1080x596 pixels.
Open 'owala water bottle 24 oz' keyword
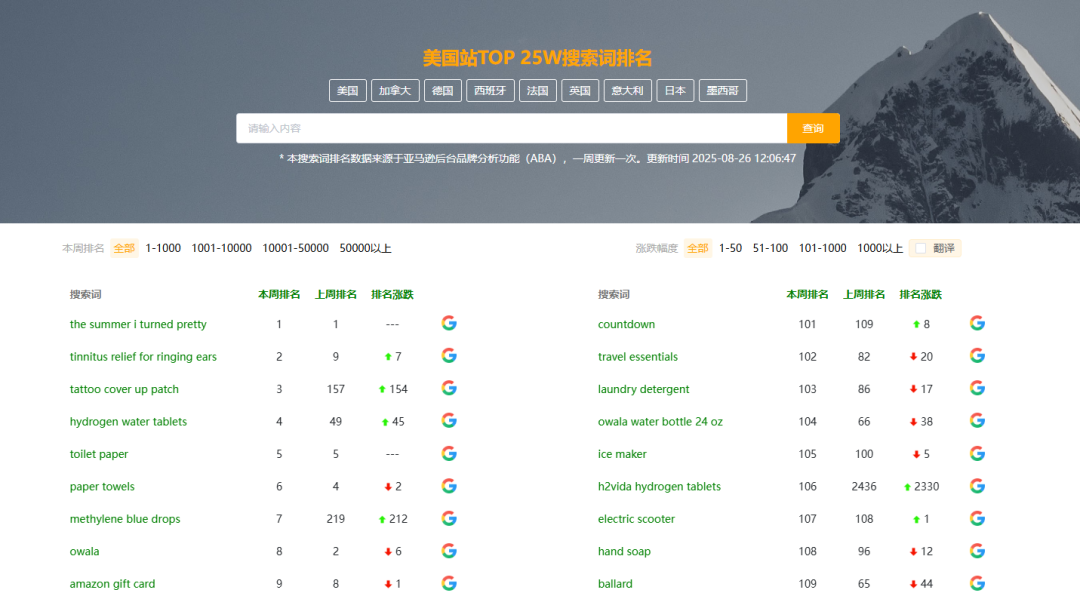tap(660, 421)
